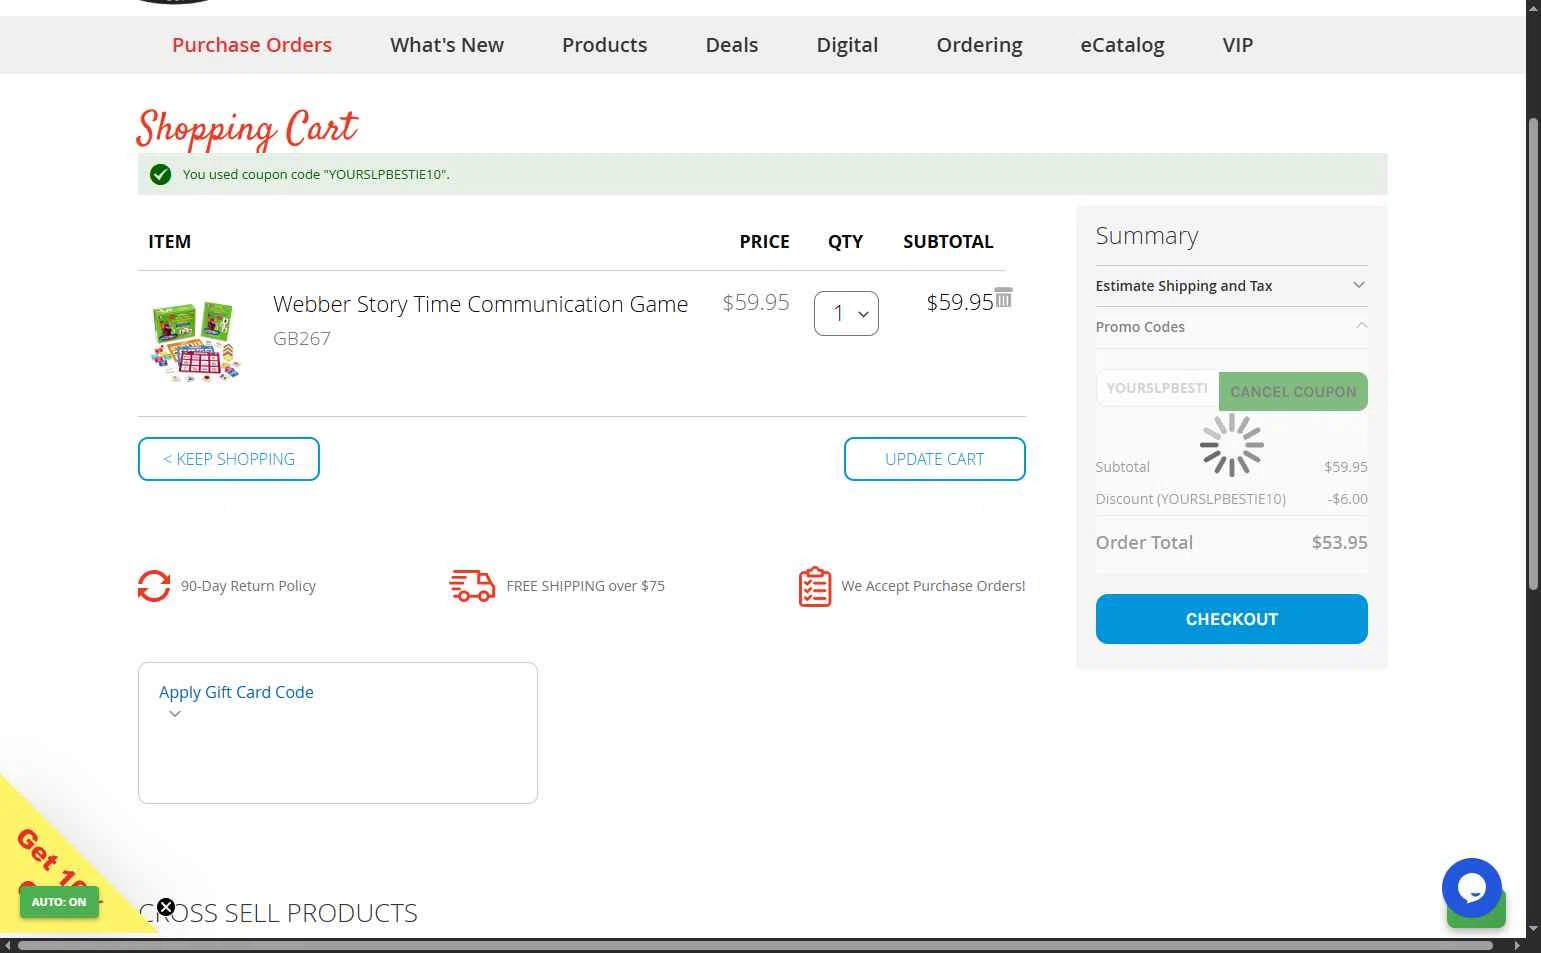1541x953 pixels.
Task: Open the Ordering menu
Action: tap(979, 45)
